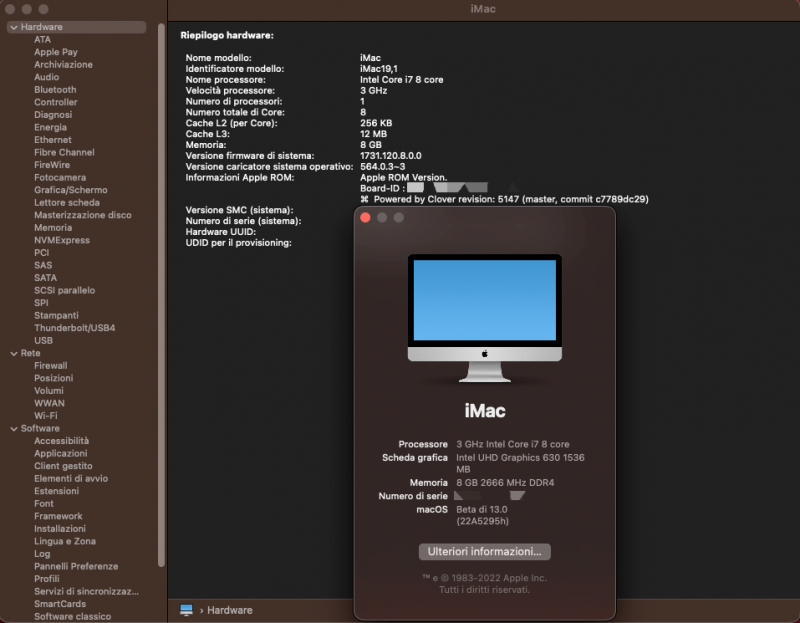The image size is (800, 623).
Task: Click the sidebar vertical scrollbar
Action: coord(161,295)
